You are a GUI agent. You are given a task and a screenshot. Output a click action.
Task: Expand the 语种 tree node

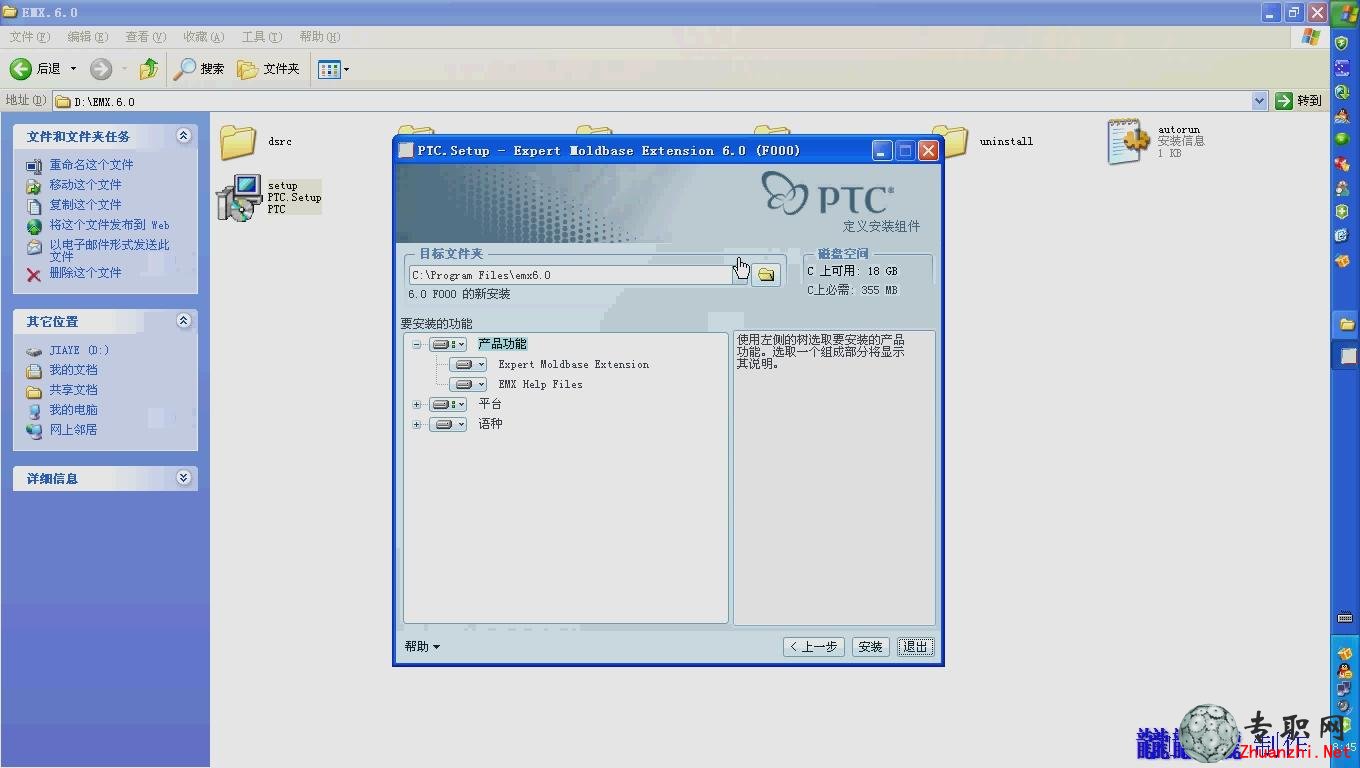point(417,424)
